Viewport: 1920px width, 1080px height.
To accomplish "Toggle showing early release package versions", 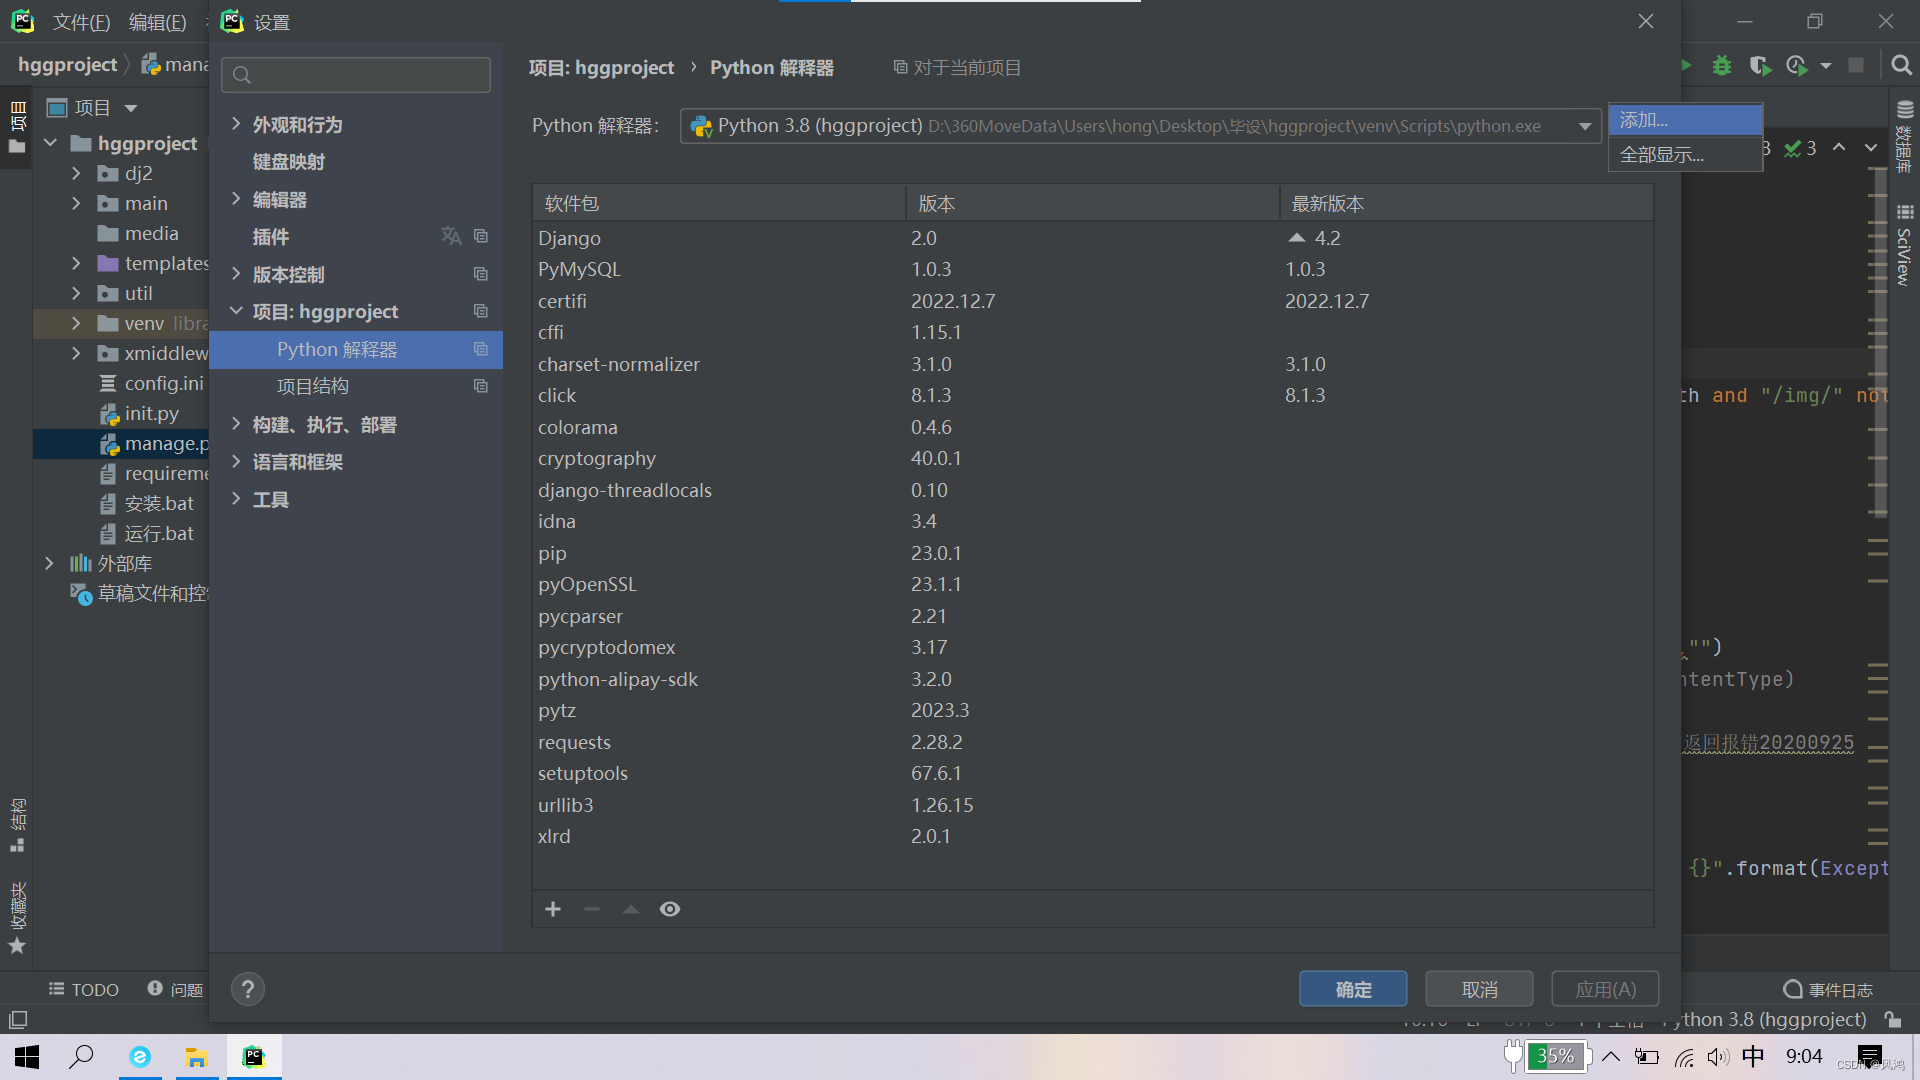I will click(x=670, y=909).
